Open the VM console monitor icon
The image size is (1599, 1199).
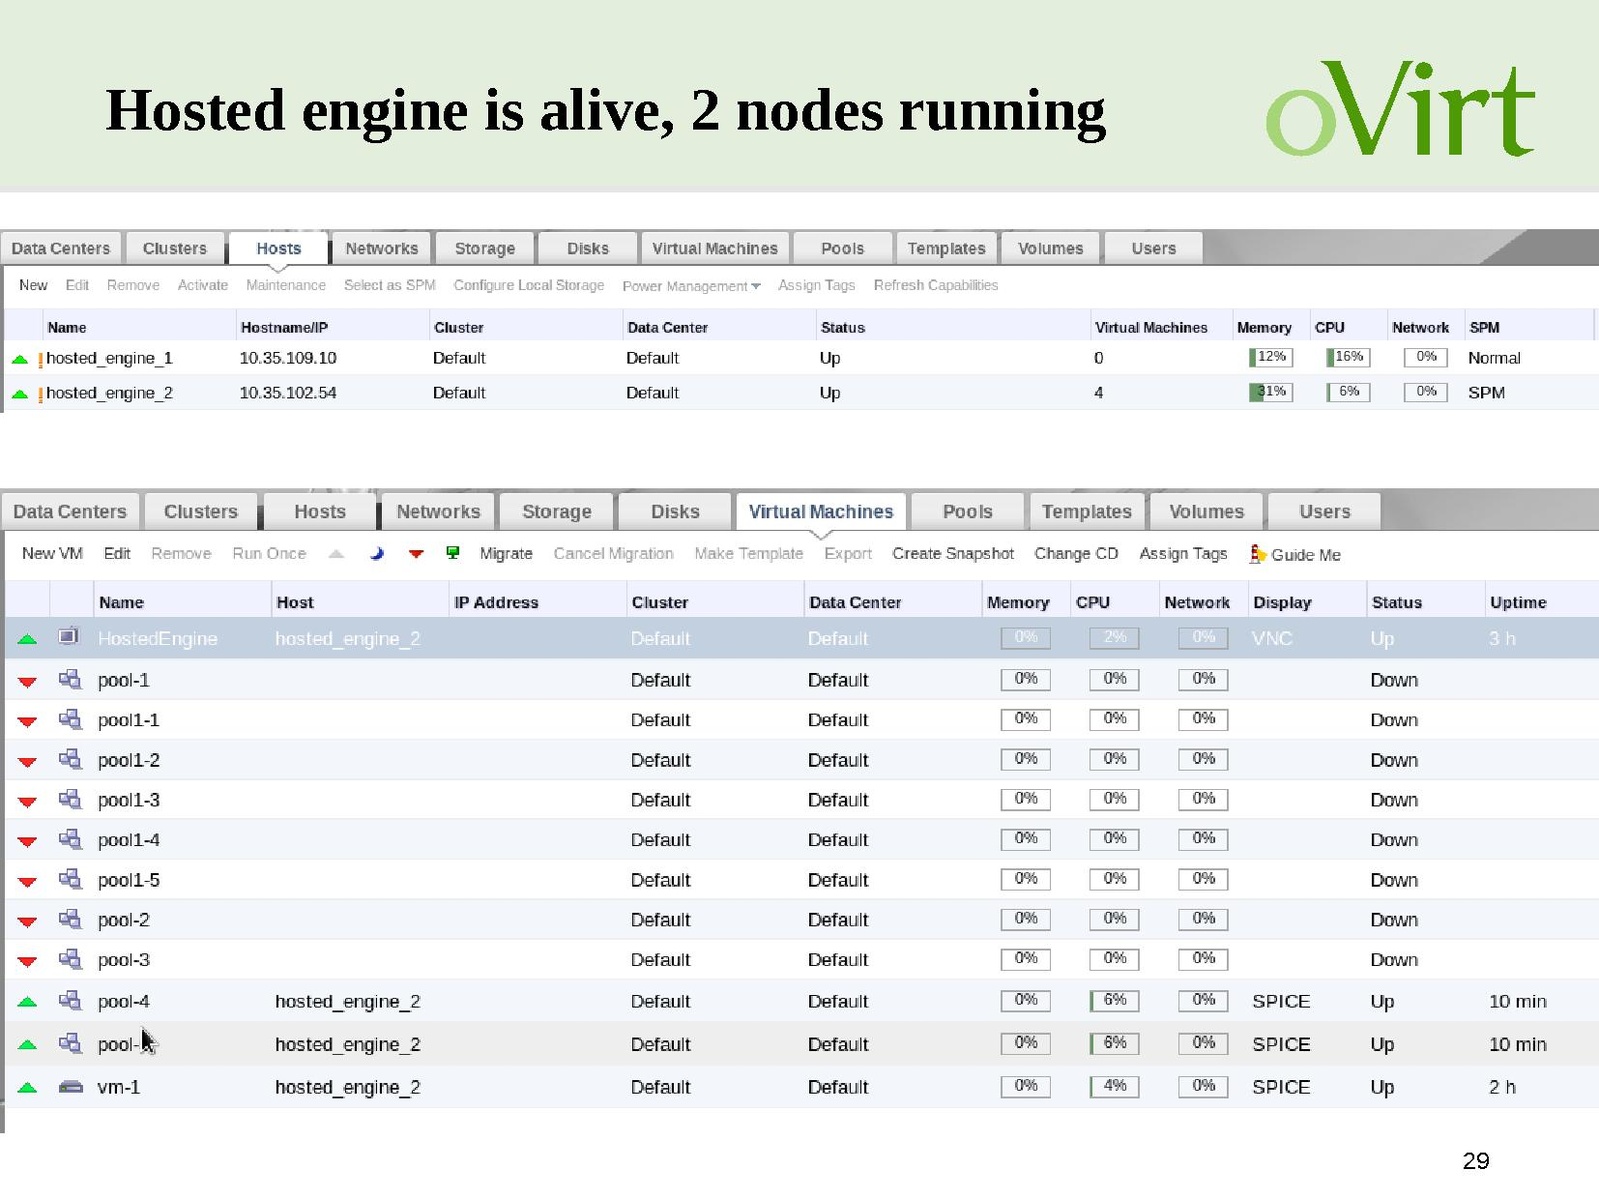453,553
